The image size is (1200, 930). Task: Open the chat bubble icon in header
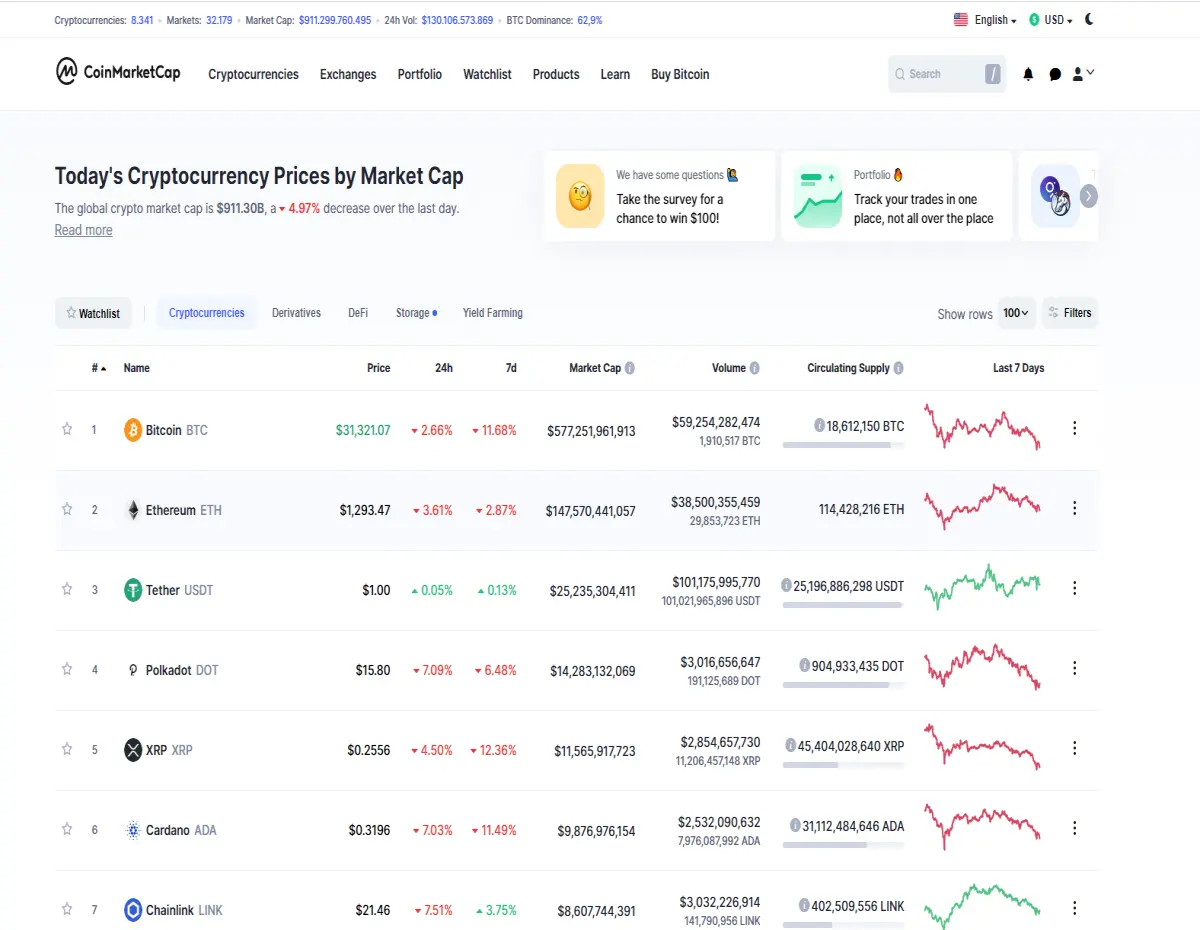pos(1055,74)
